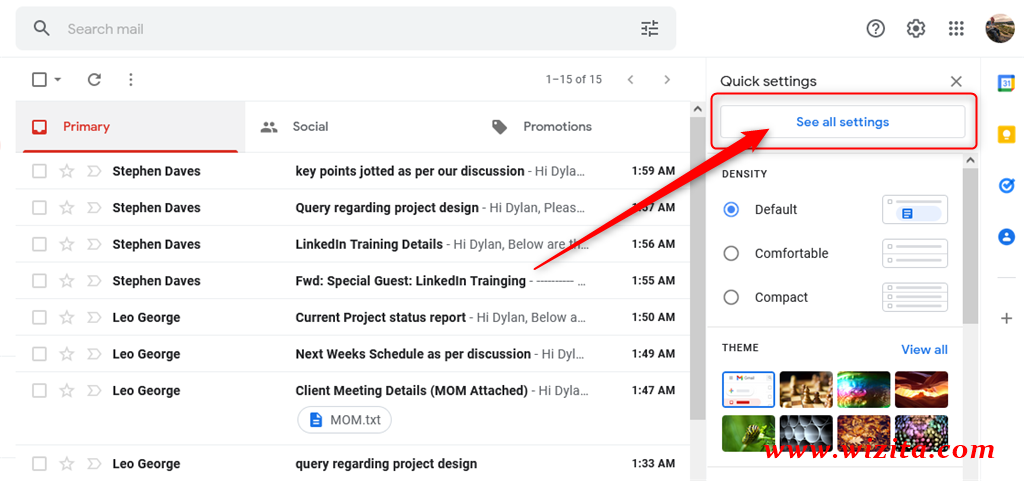Choose the Compact density option
1024x481 pixels.
[x=731, y=297]
